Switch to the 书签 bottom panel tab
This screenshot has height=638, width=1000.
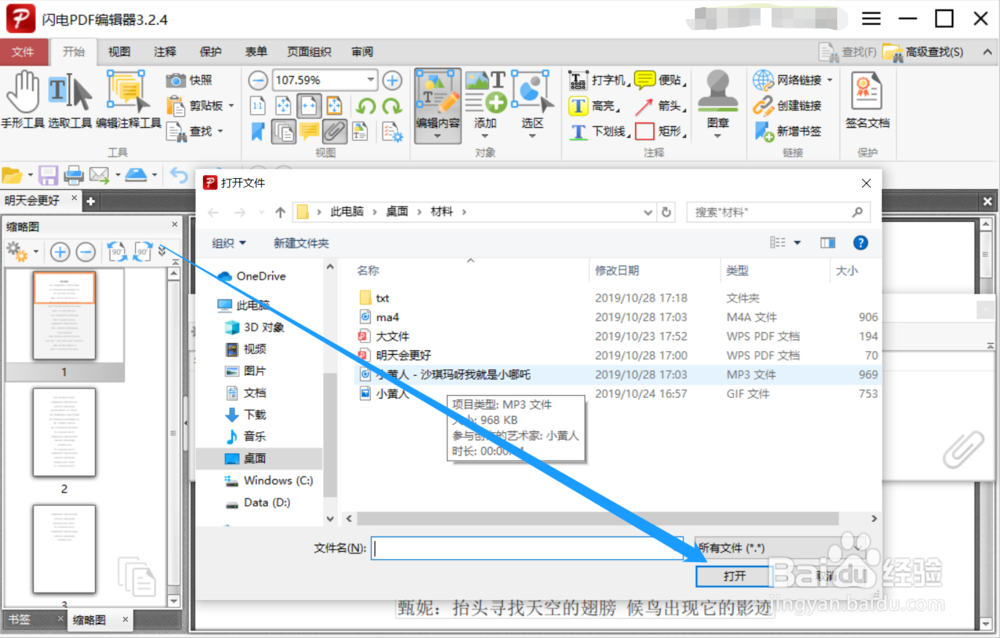[20, 619]
